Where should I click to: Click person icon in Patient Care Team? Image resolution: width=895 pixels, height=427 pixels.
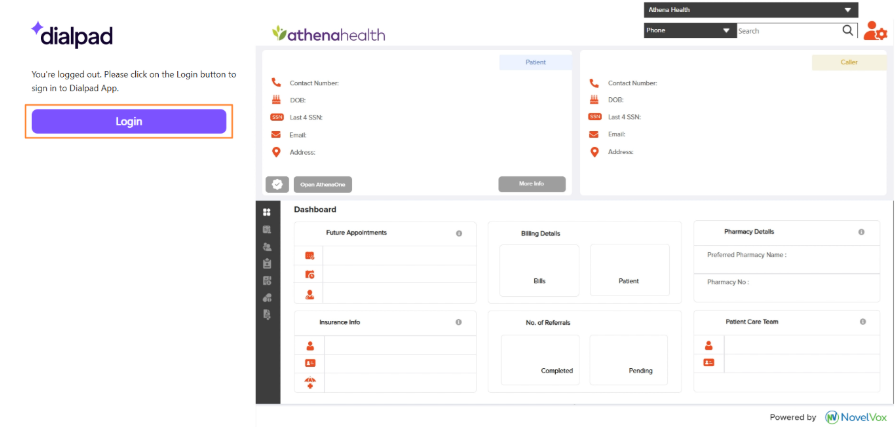708,345
